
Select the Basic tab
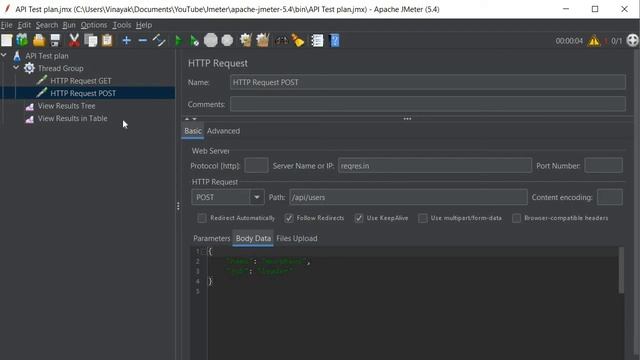193,131
